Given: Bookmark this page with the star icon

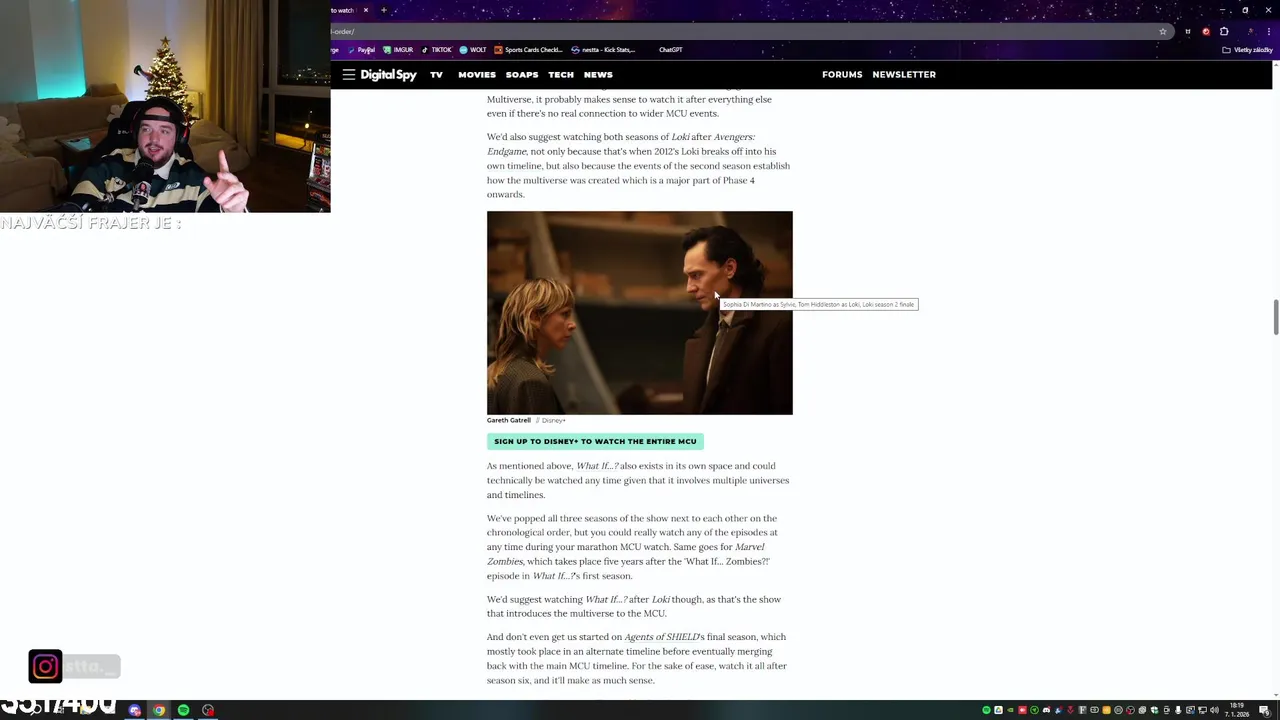Looking at the screenshot, I should pos(1163,31).
